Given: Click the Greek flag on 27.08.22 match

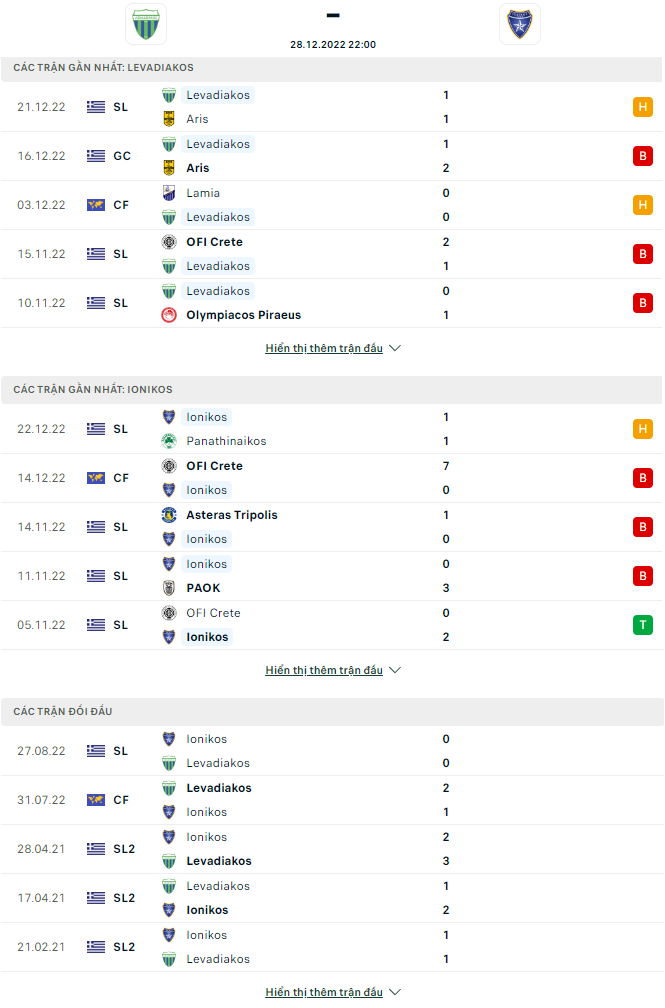Looking at the screenshot, I should tap(96, 751).
